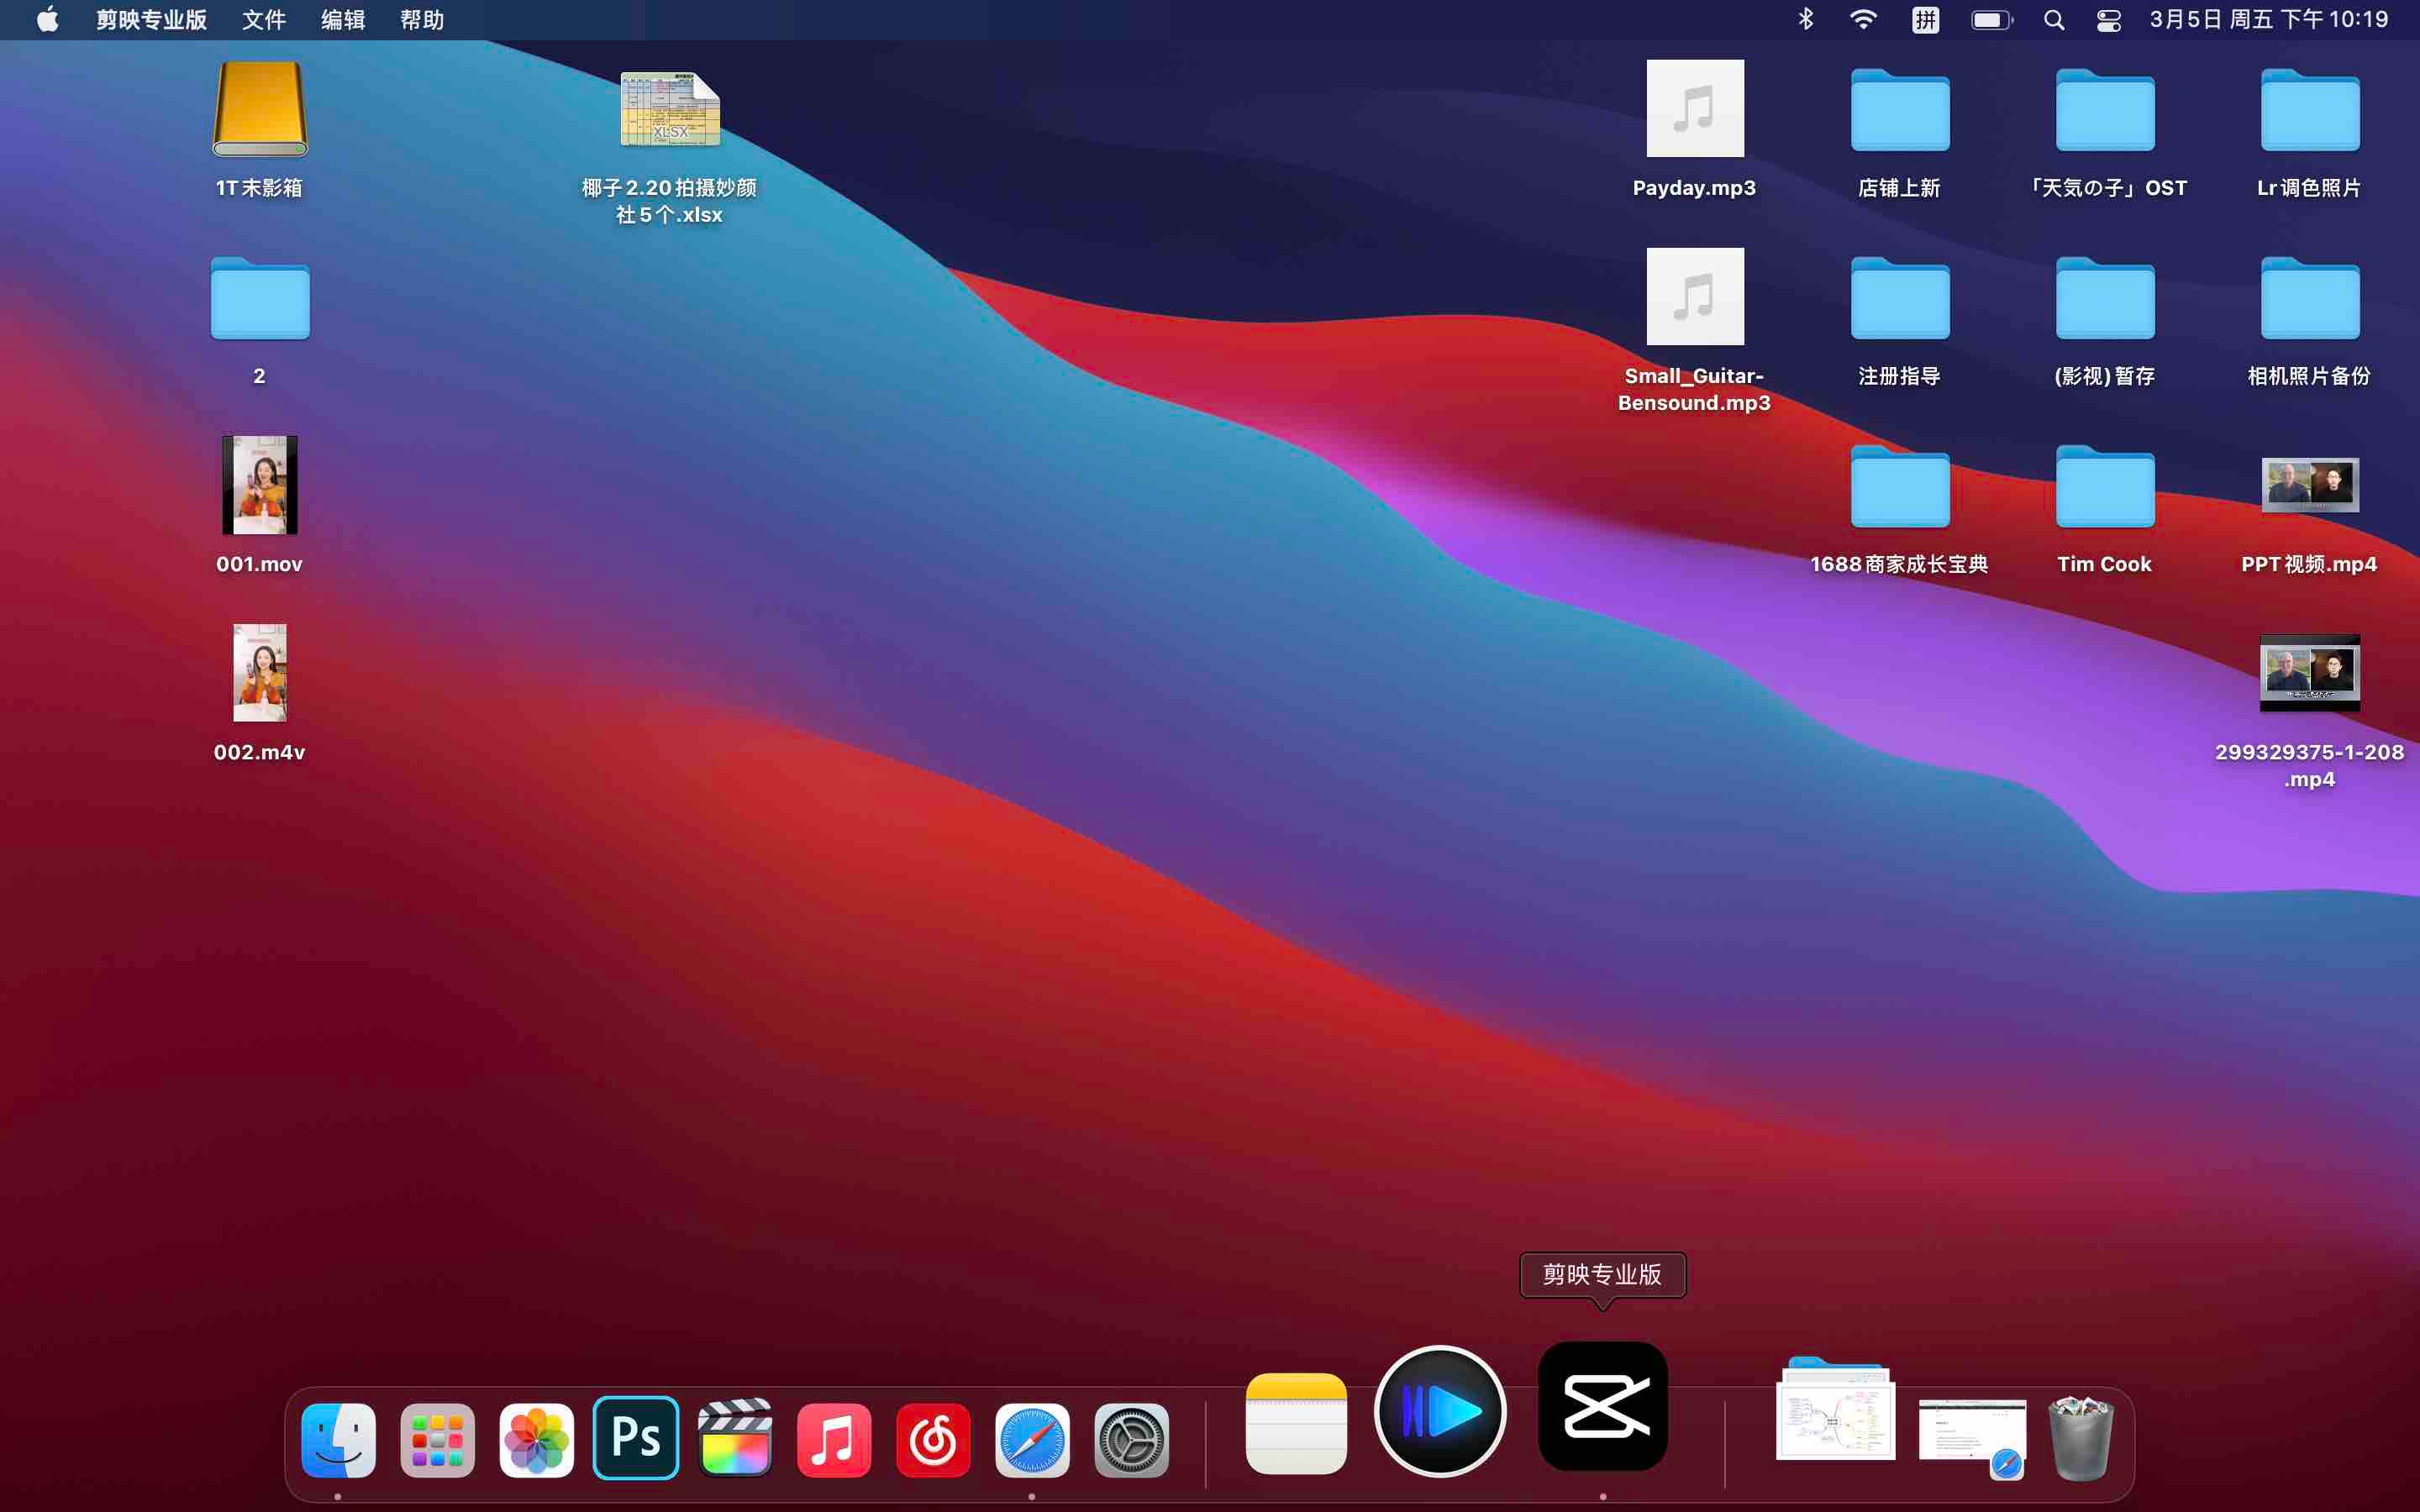Open the Trash in the dock
Screen dimensions: 2420x1512
point(2080,1438)
